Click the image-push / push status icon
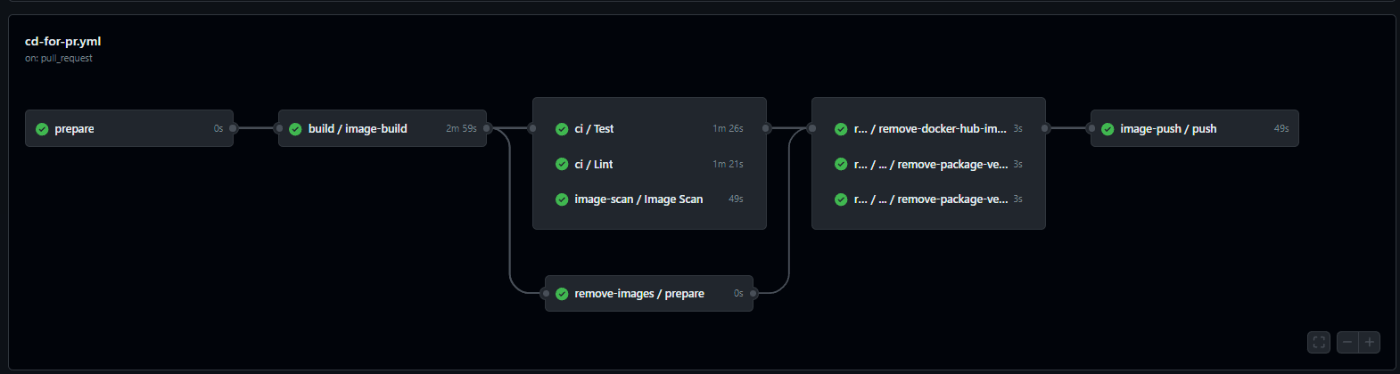This screenshot has width=1400, height=374. click(x=1108, y=129)
